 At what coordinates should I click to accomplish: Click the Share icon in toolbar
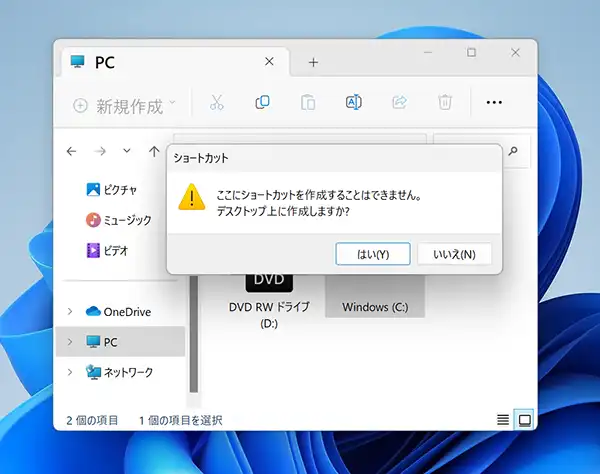coord(399,102)
